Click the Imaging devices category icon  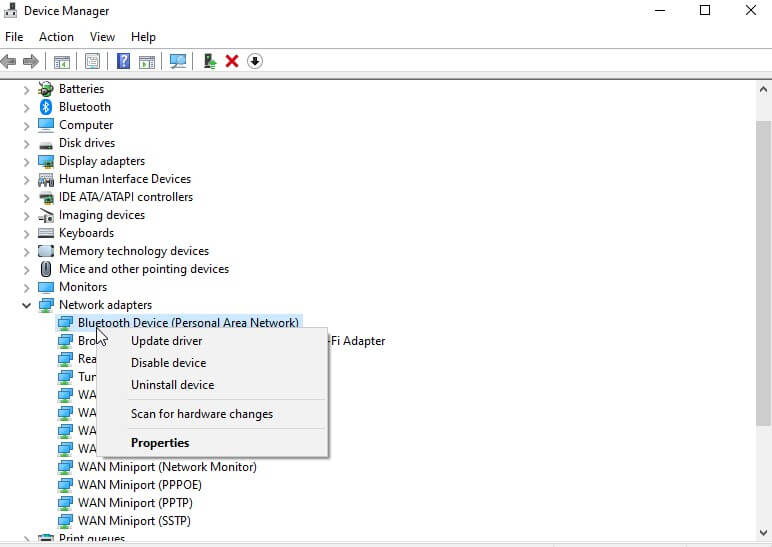tap(46, 215)
